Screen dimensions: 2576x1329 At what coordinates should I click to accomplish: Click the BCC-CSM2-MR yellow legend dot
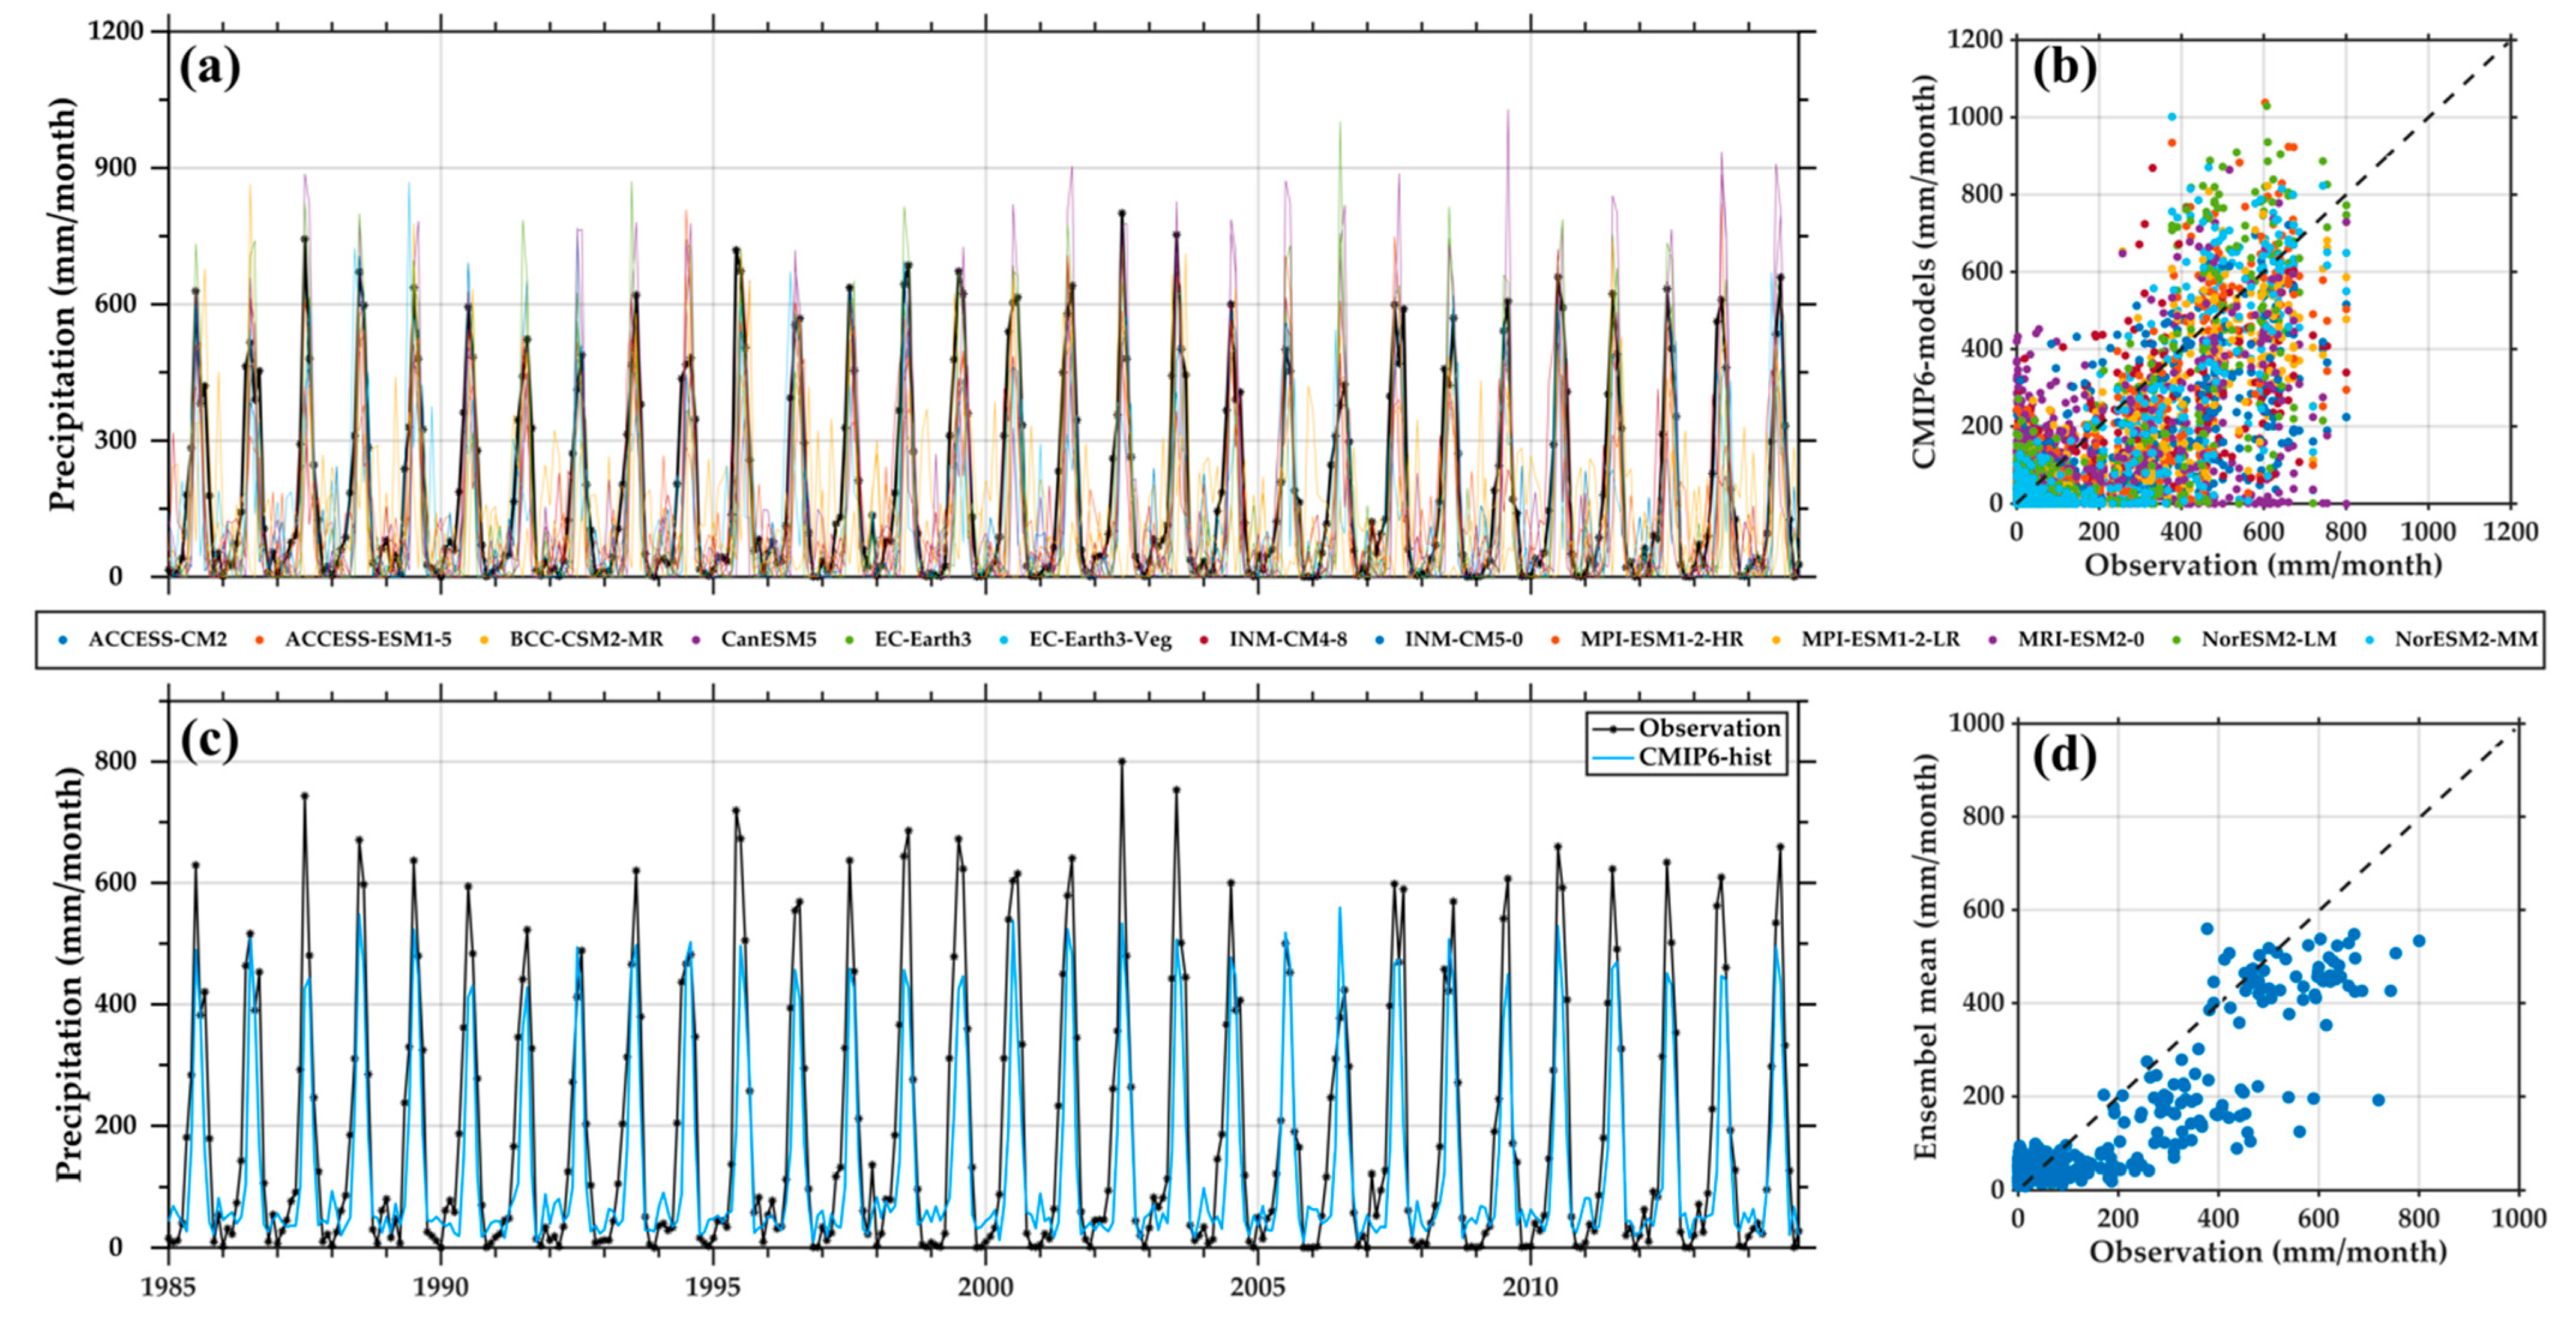485,640
